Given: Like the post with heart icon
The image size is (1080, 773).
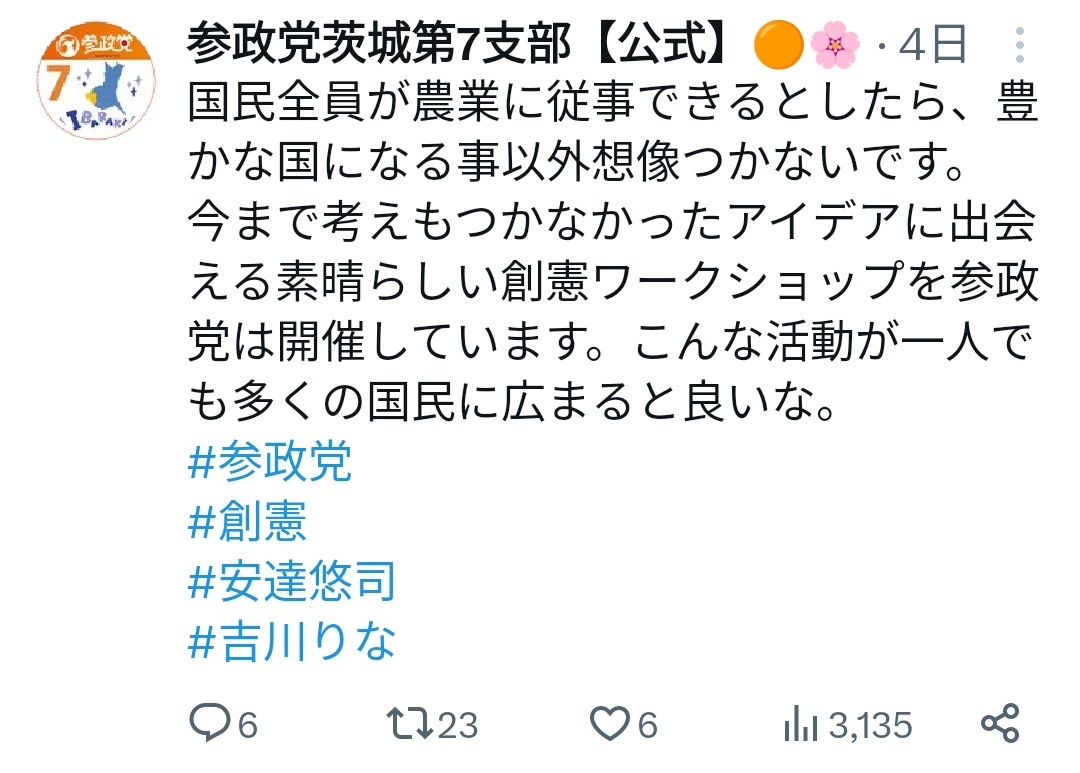Looking at the screenshot, I should [x=610, y=723].
